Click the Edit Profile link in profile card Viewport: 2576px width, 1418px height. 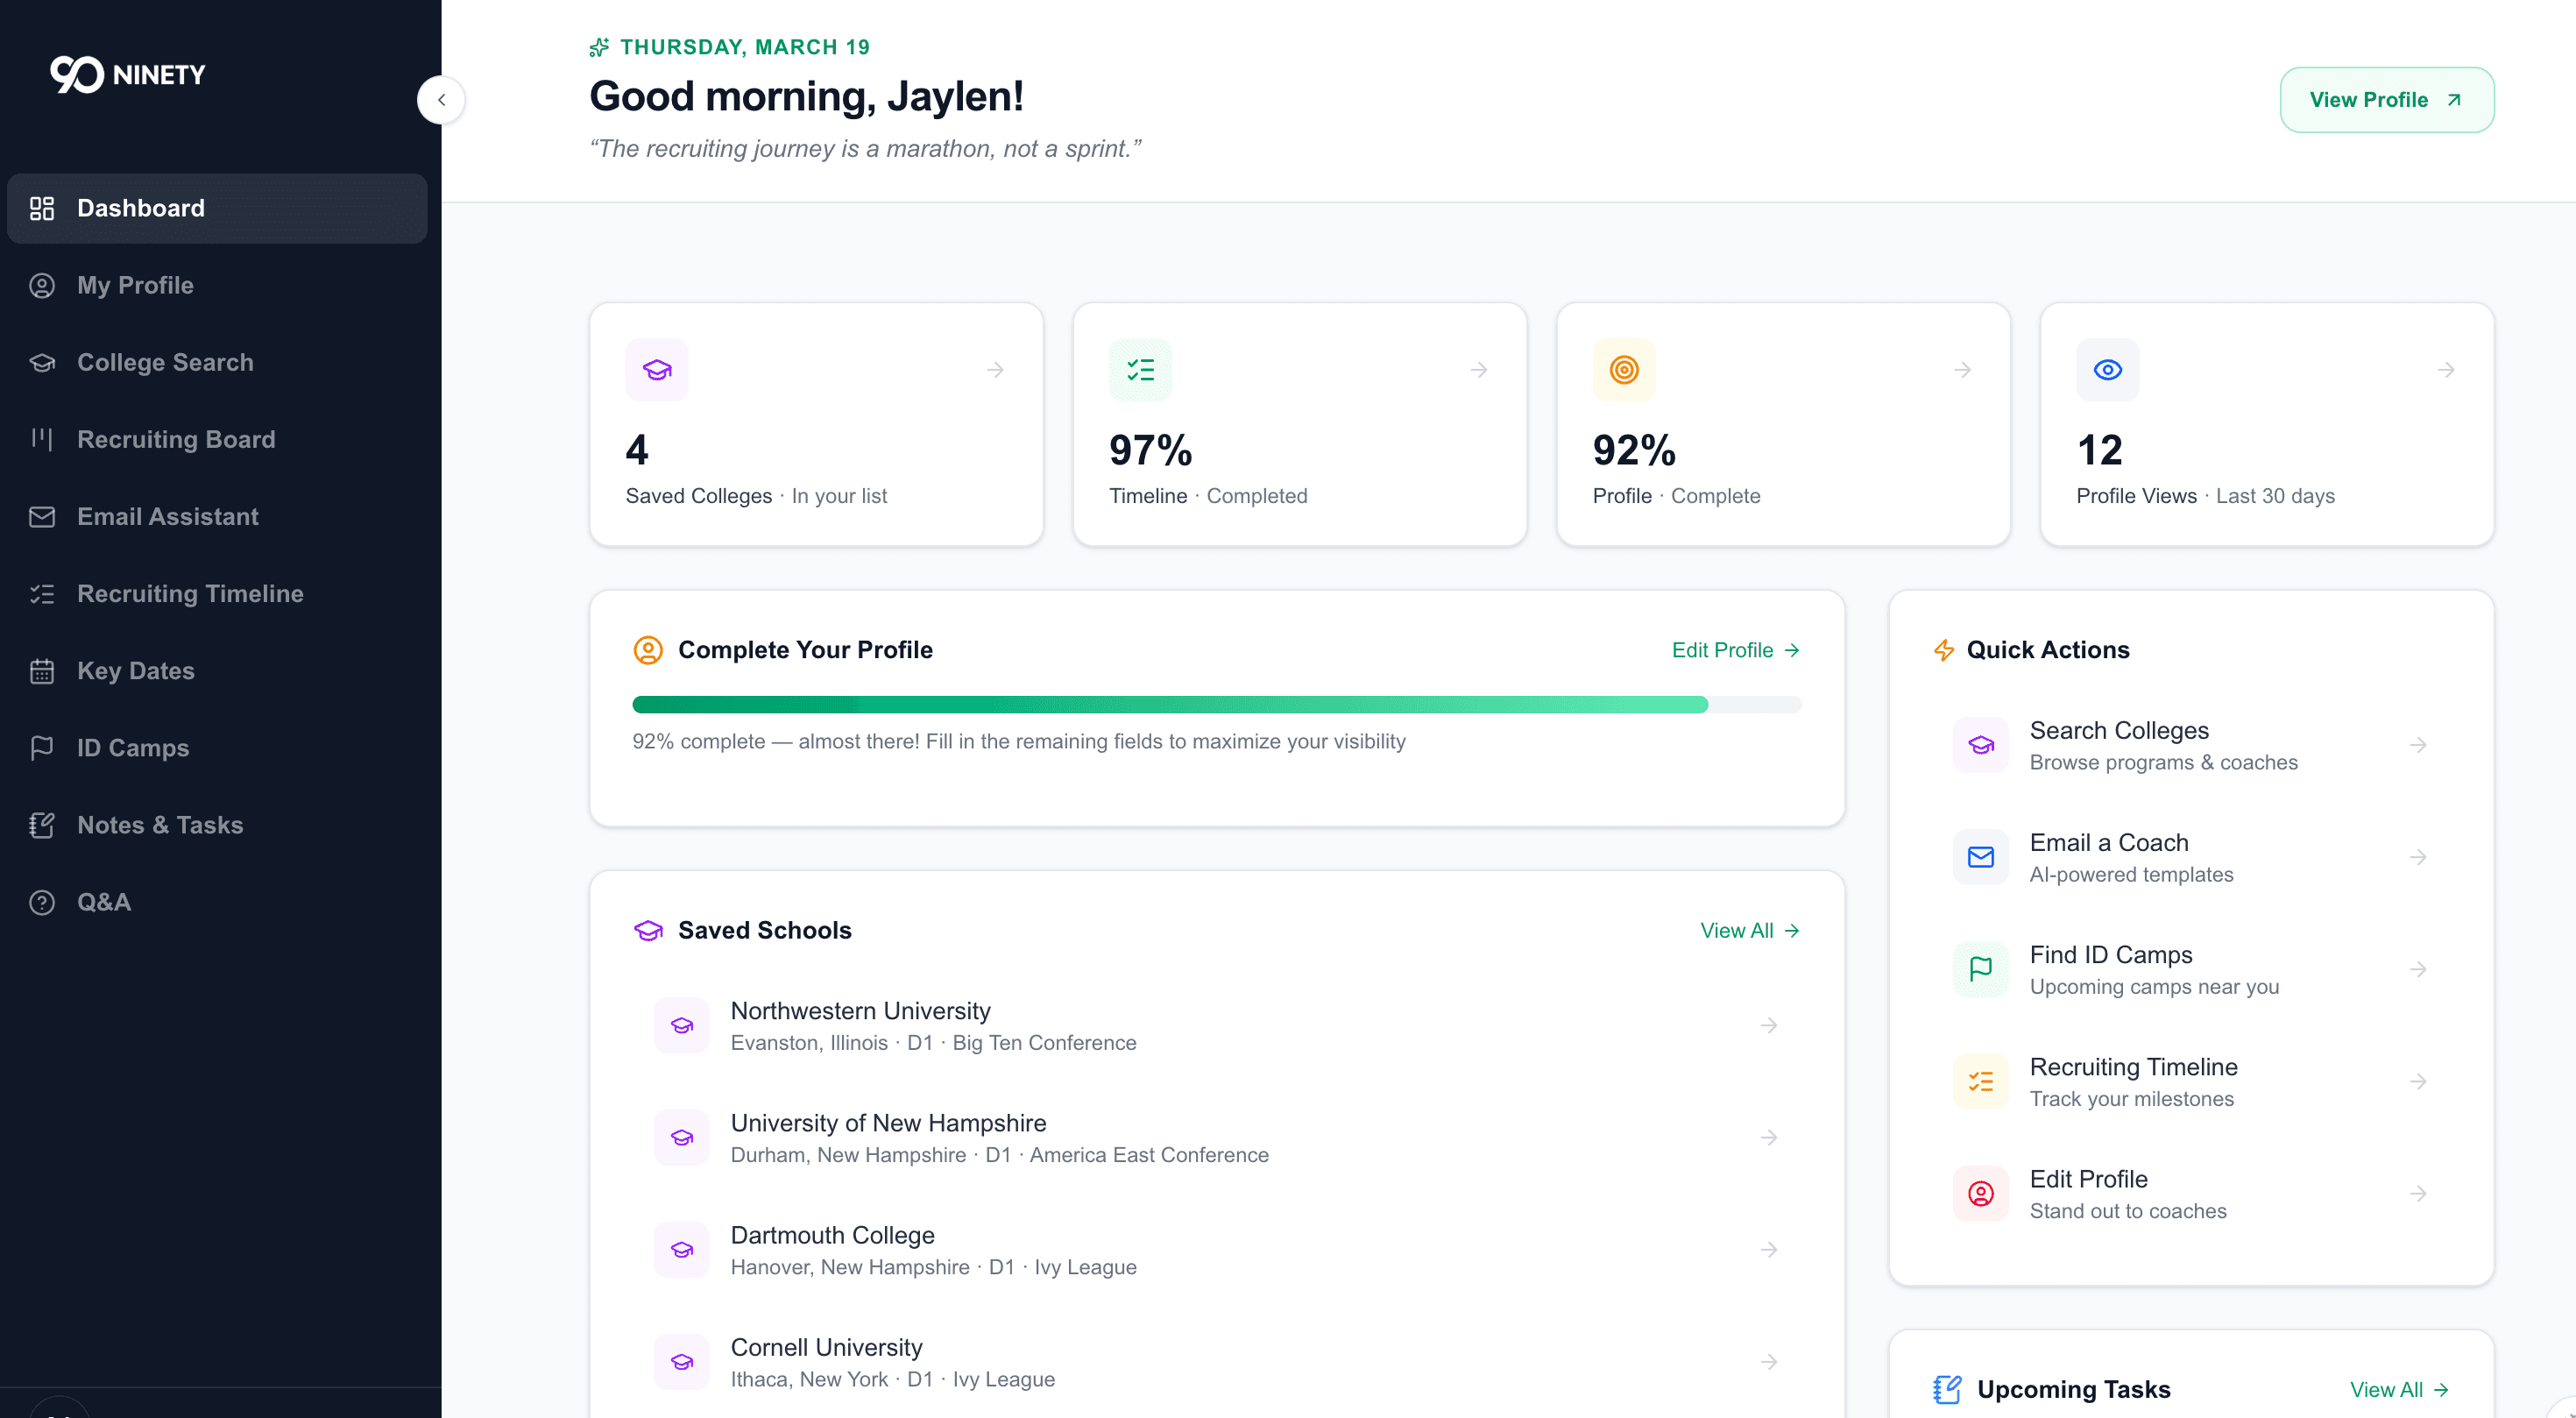(x=1736, y=650)
